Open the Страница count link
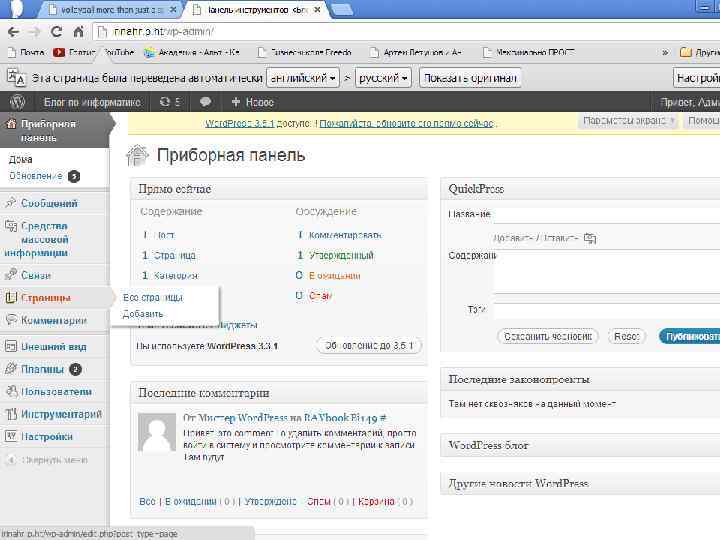 [174, 255]
